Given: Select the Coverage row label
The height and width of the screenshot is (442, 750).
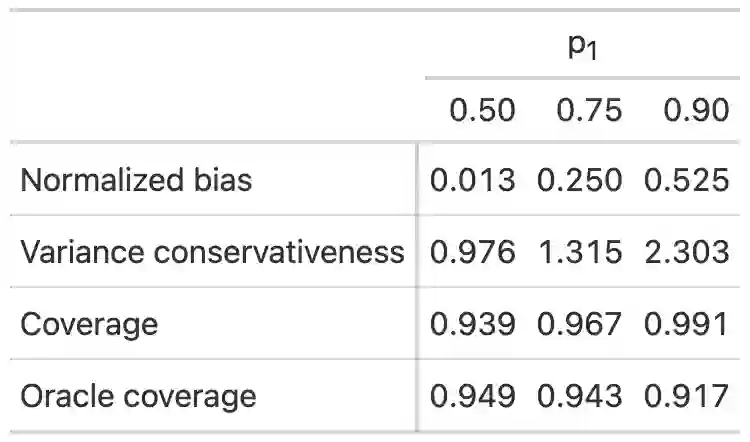Looking at the screenshot, I should pos(89,324).
